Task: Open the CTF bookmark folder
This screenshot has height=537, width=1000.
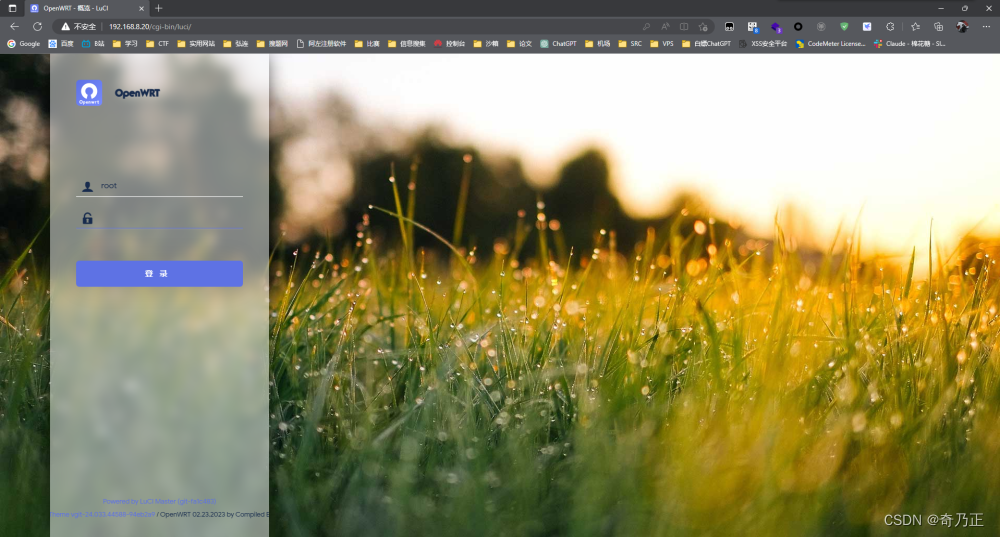Action: coord(158,44)
